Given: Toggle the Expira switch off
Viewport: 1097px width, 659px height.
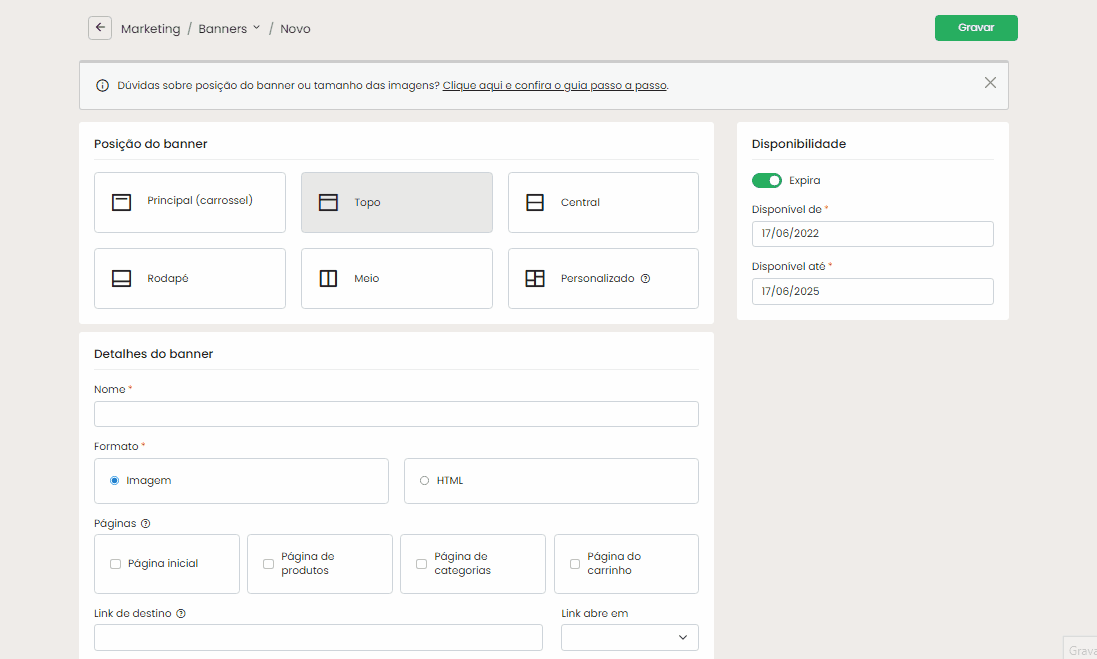Looking at the screenshot, I should pyautogui.click(x=767, y=180).
